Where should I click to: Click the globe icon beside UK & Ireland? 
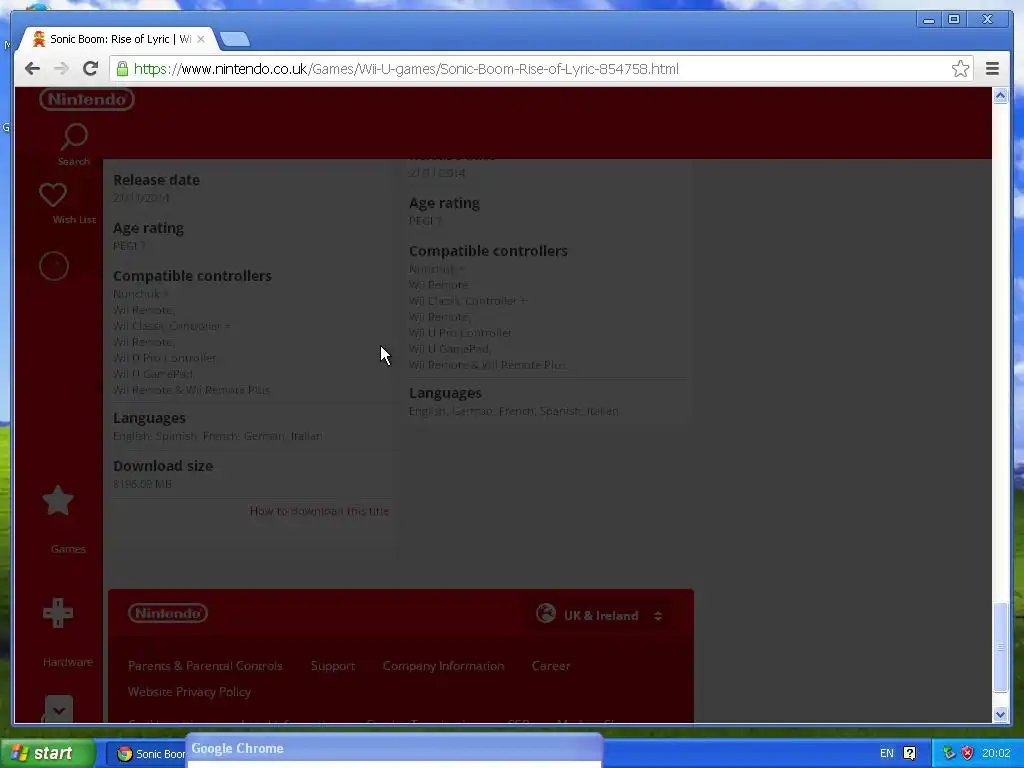tap(546, 613)
